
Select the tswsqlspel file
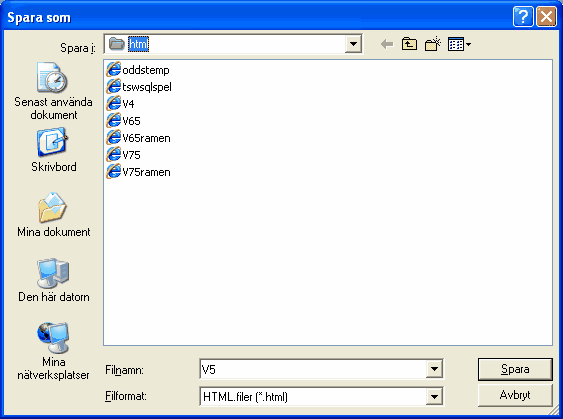(x=139, y=87)
